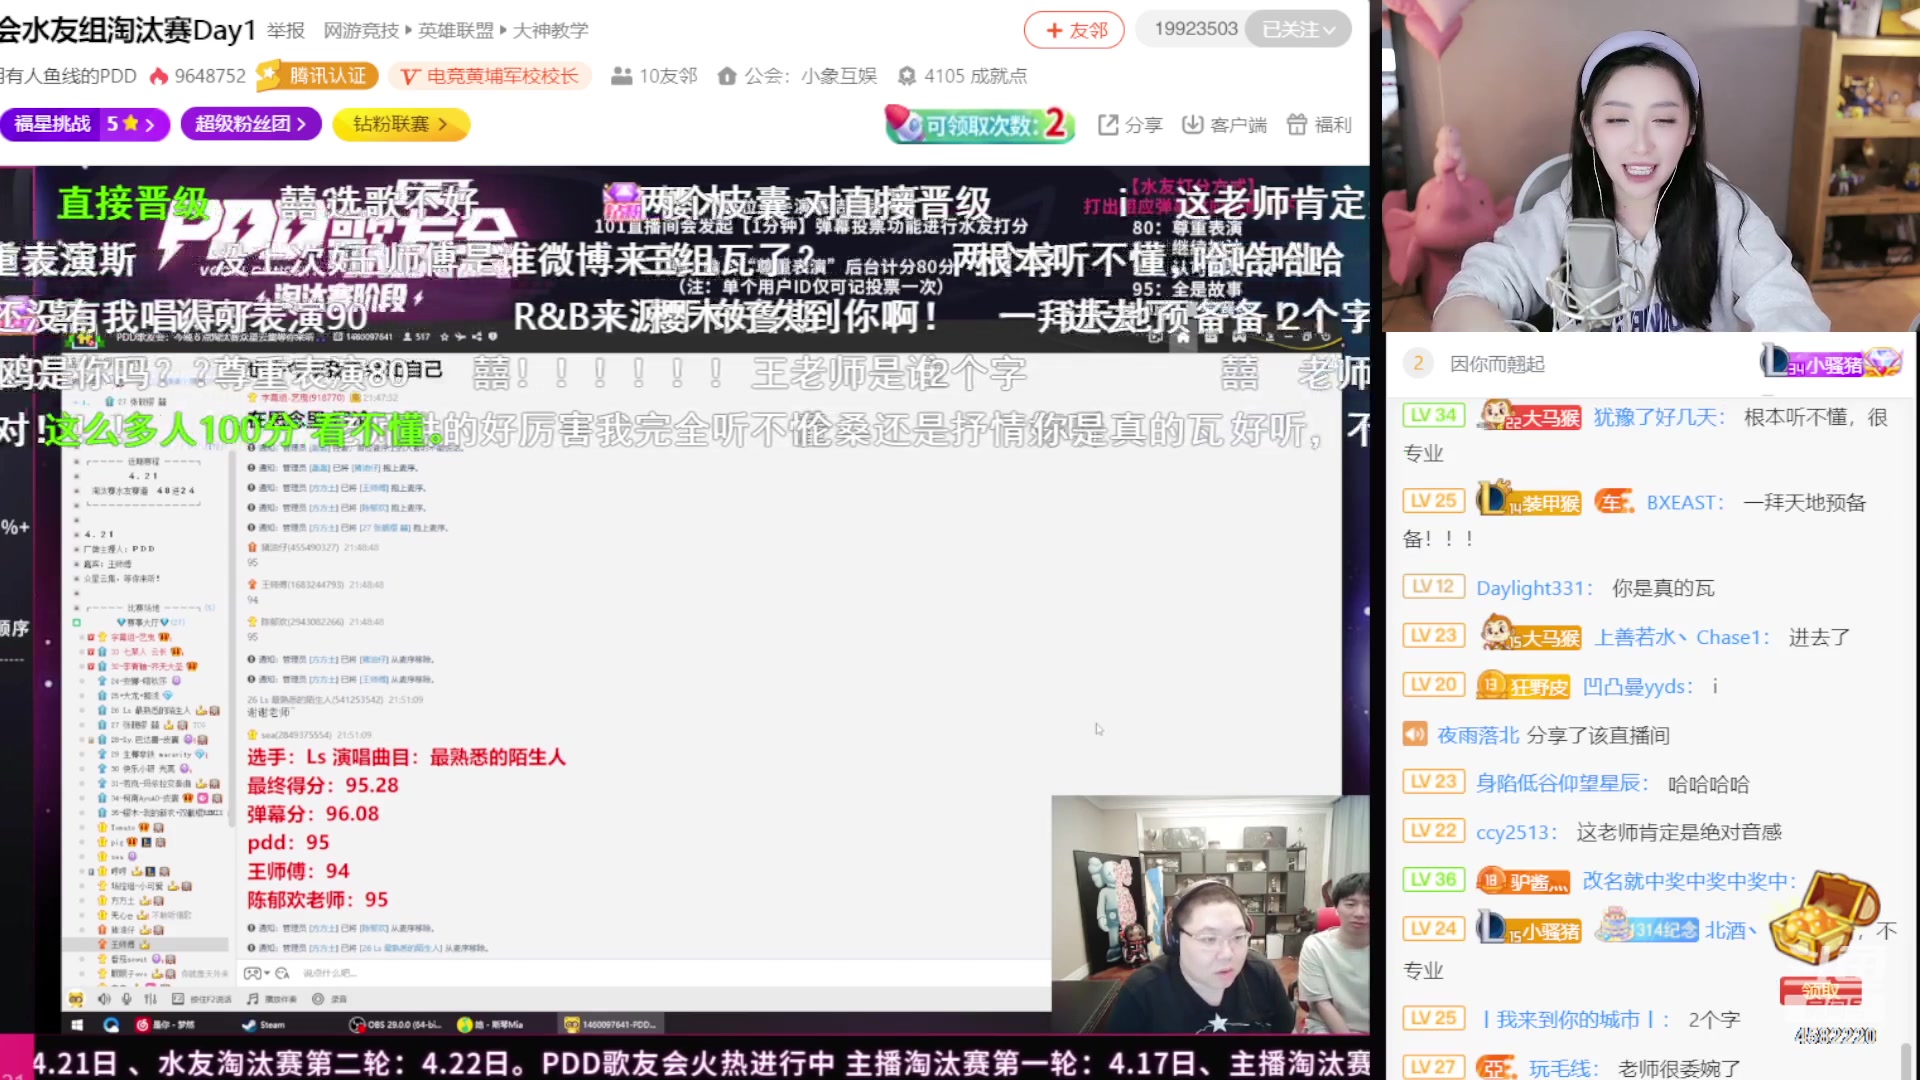The height and width of the screenshot is (1080, 1920).
Task: Click username BXEAST in chat
Action: pos(1684,503)
